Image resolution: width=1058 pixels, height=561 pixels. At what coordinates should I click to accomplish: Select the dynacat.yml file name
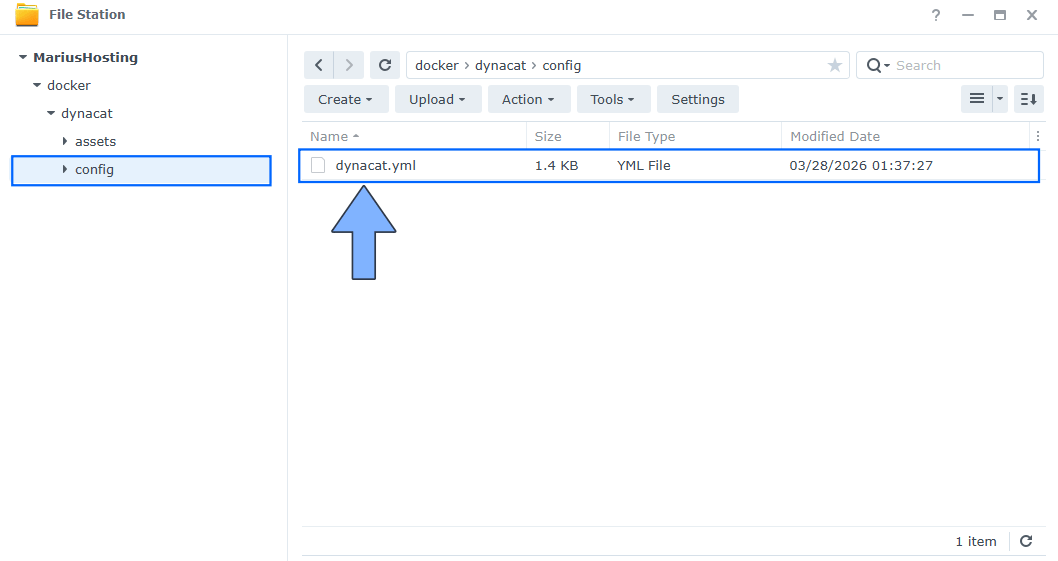(x=376, y=165)
